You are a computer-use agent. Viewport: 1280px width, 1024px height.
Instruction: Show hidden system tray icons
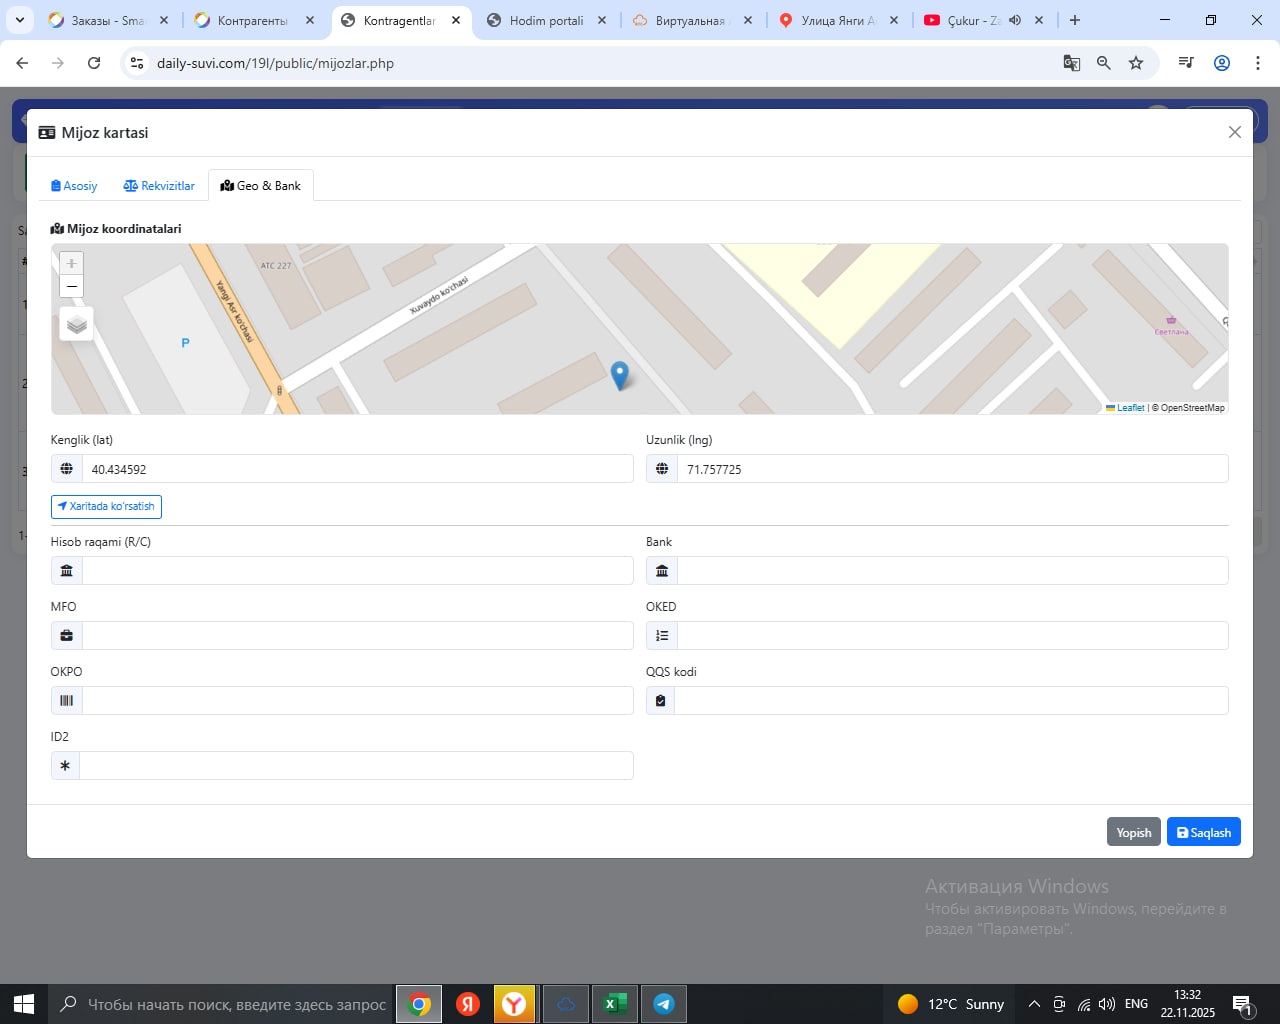point(1034,1004)
